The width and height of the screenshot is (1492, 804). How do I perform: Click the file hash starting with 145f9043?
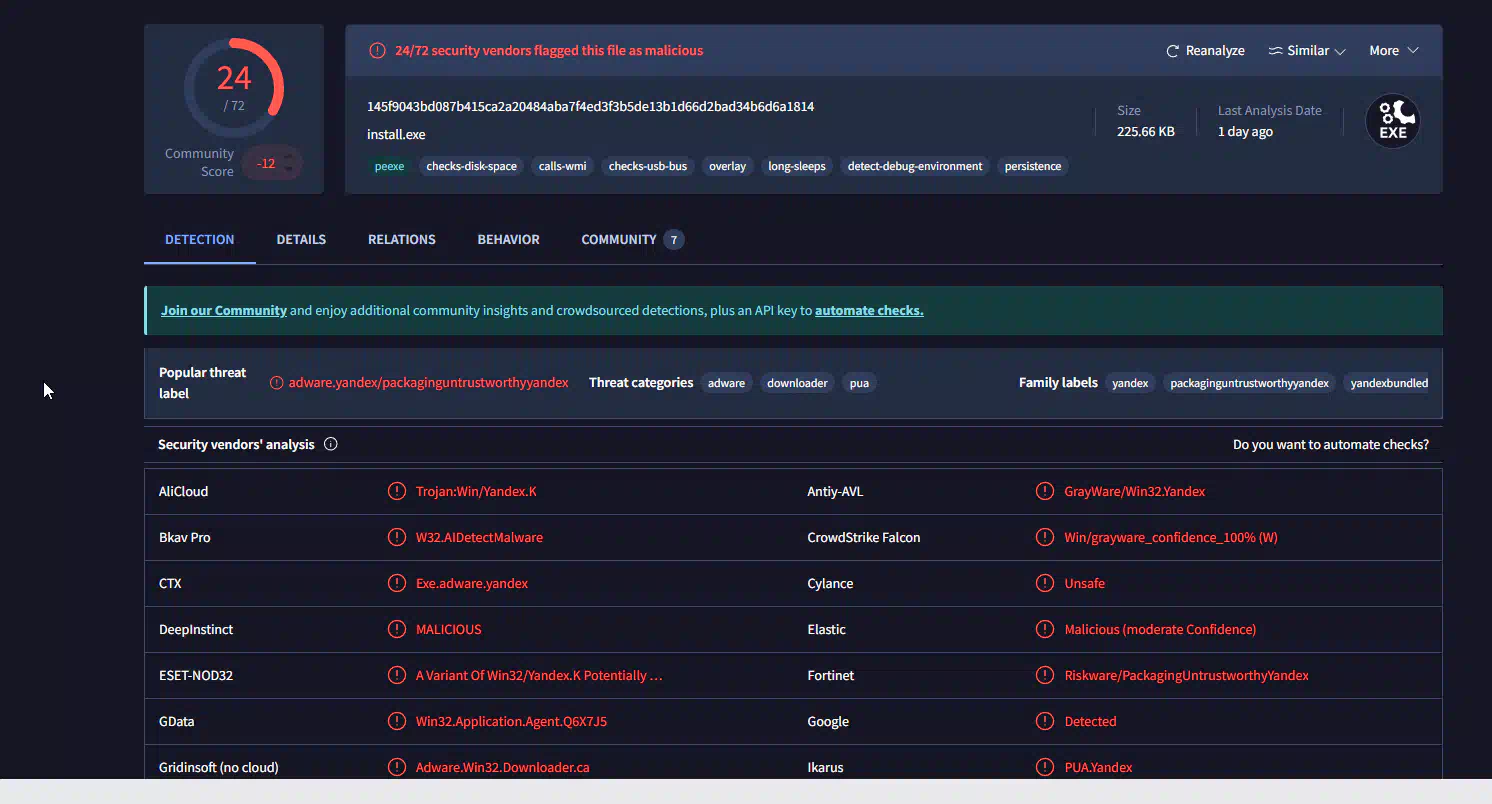click(590, 106)
